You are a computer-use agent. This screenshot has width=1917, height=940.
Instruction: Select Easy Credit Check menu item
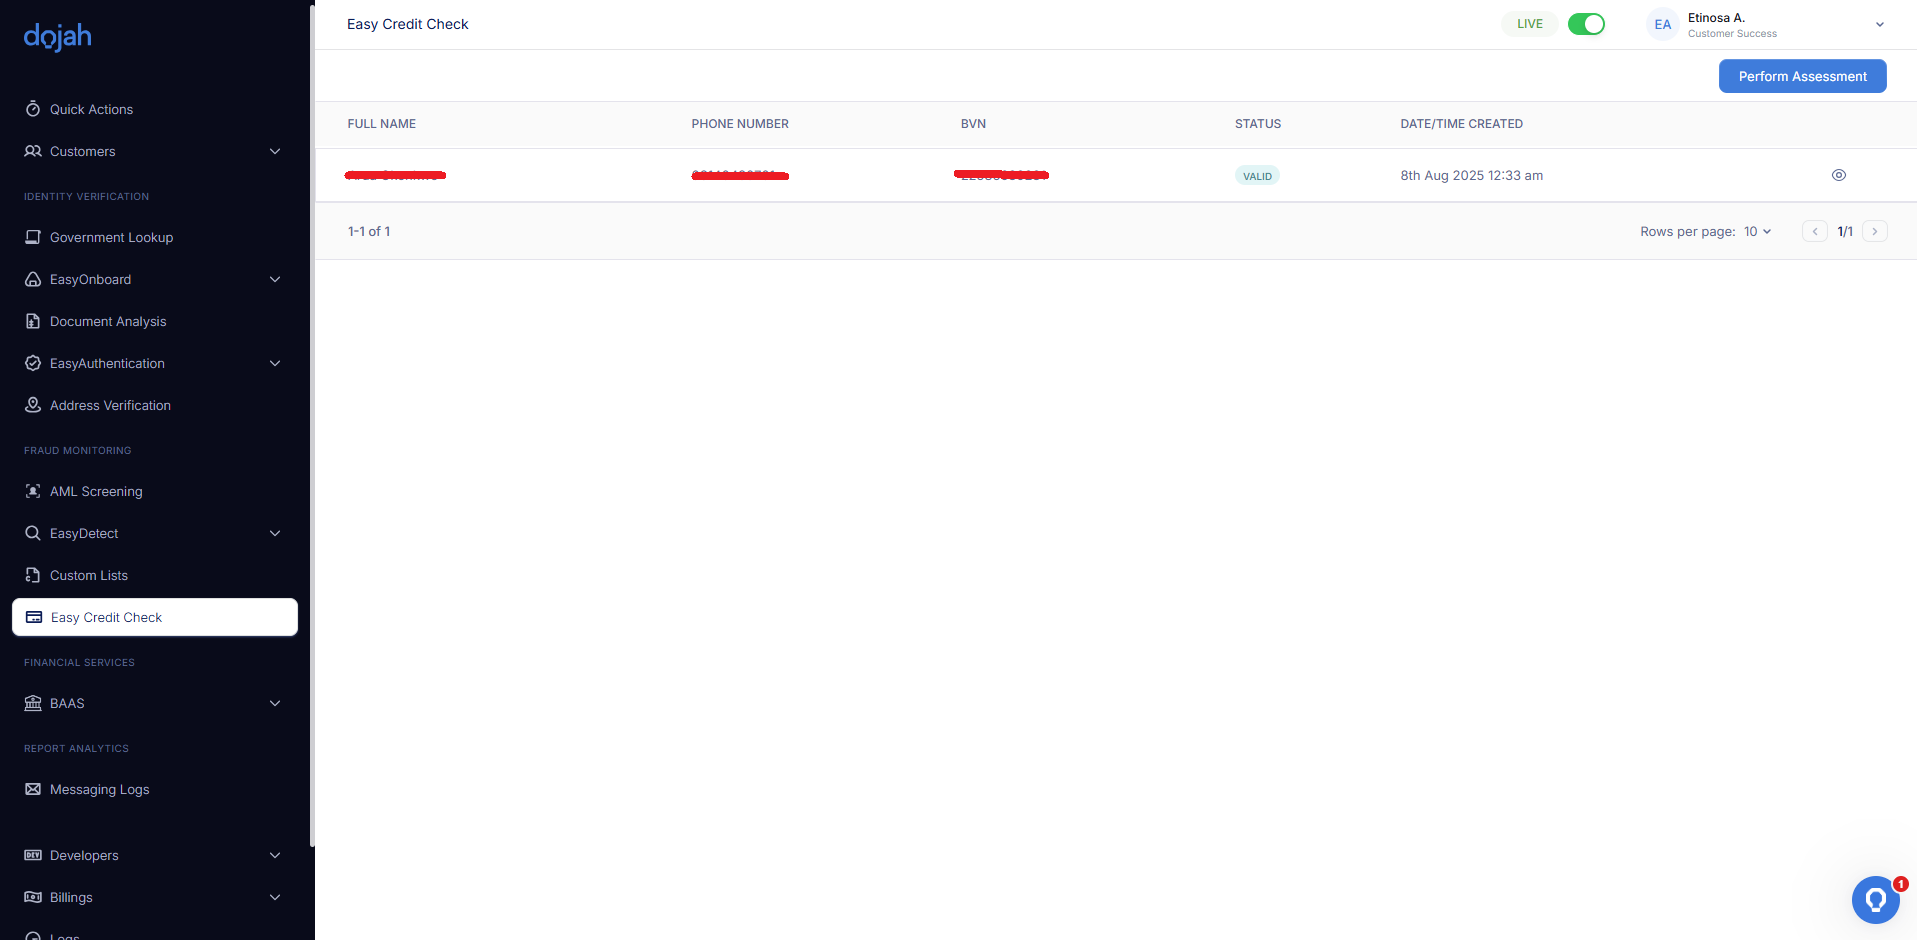click(155, 617)
